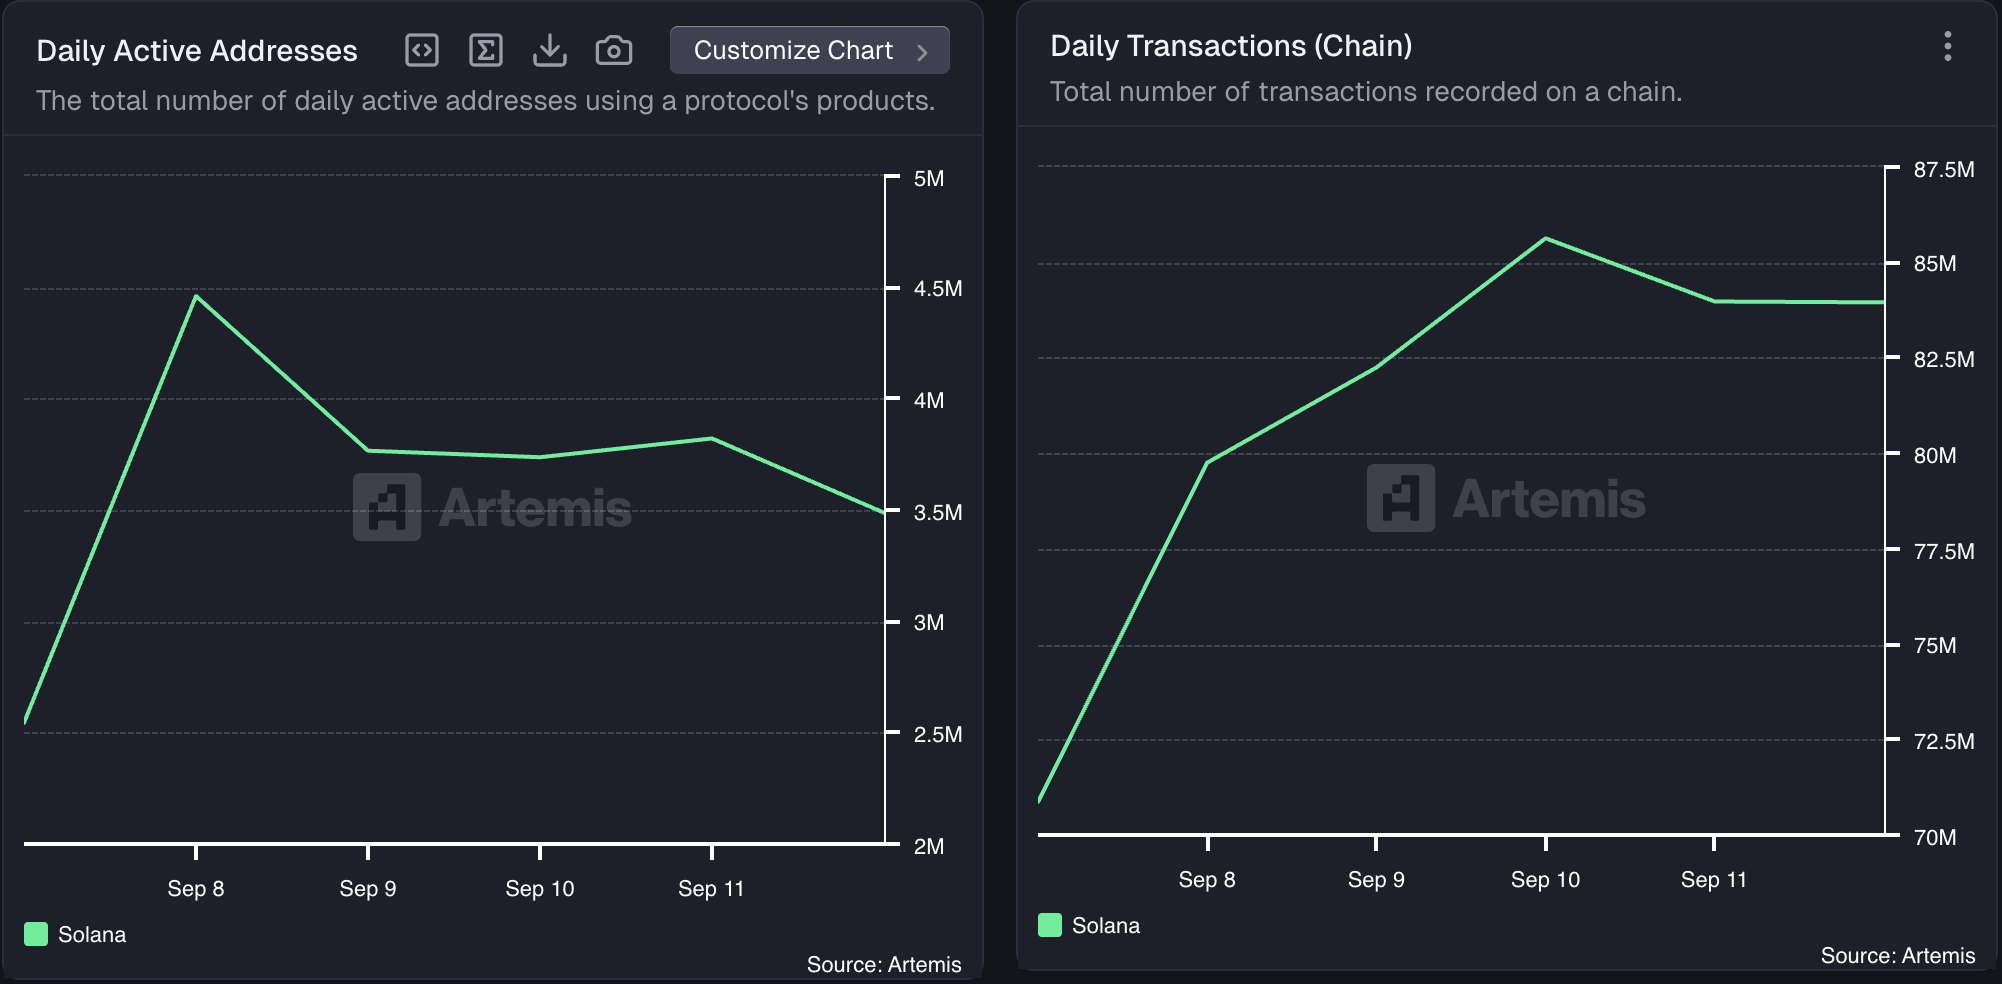Click the Daily Active Addresses chart title
This screenshot has width=2002, height=984.
point(197,51)
